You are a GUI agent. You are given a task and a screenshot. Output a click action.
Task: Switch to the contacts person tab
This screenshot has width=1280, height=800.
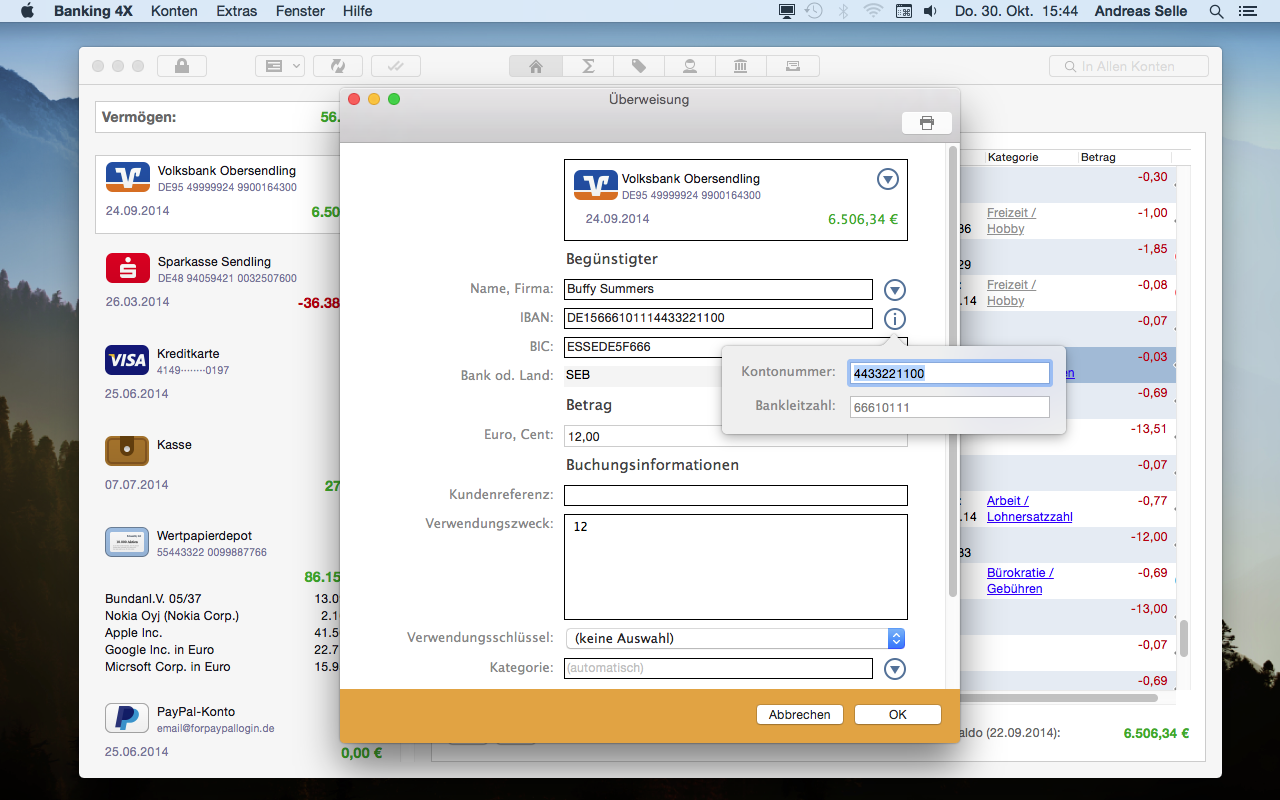point(690,66)
